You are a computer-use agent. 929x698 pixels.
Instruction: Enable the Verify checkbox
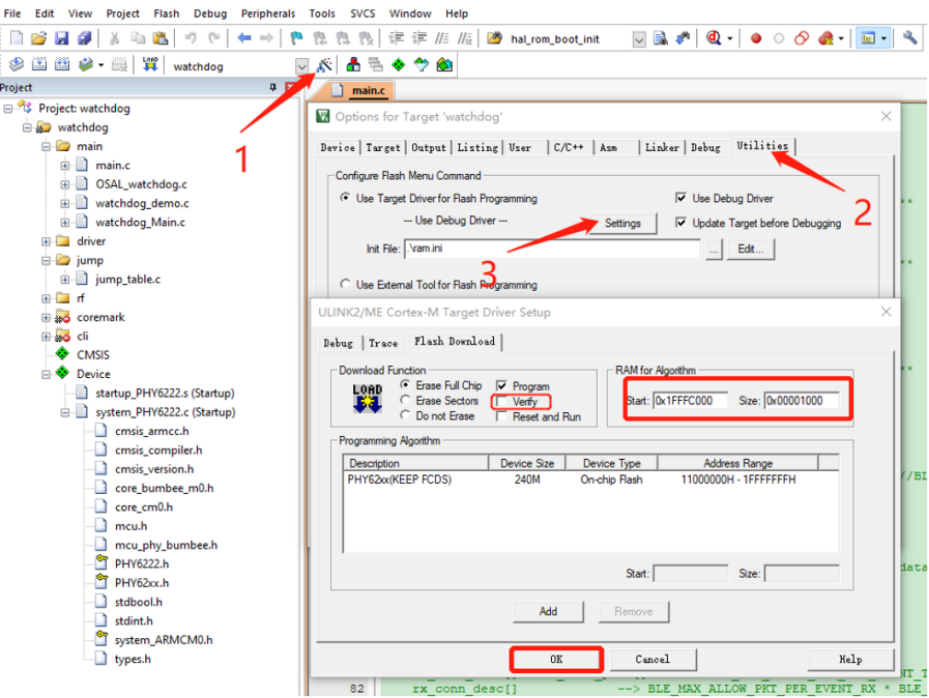click(502, 402)
